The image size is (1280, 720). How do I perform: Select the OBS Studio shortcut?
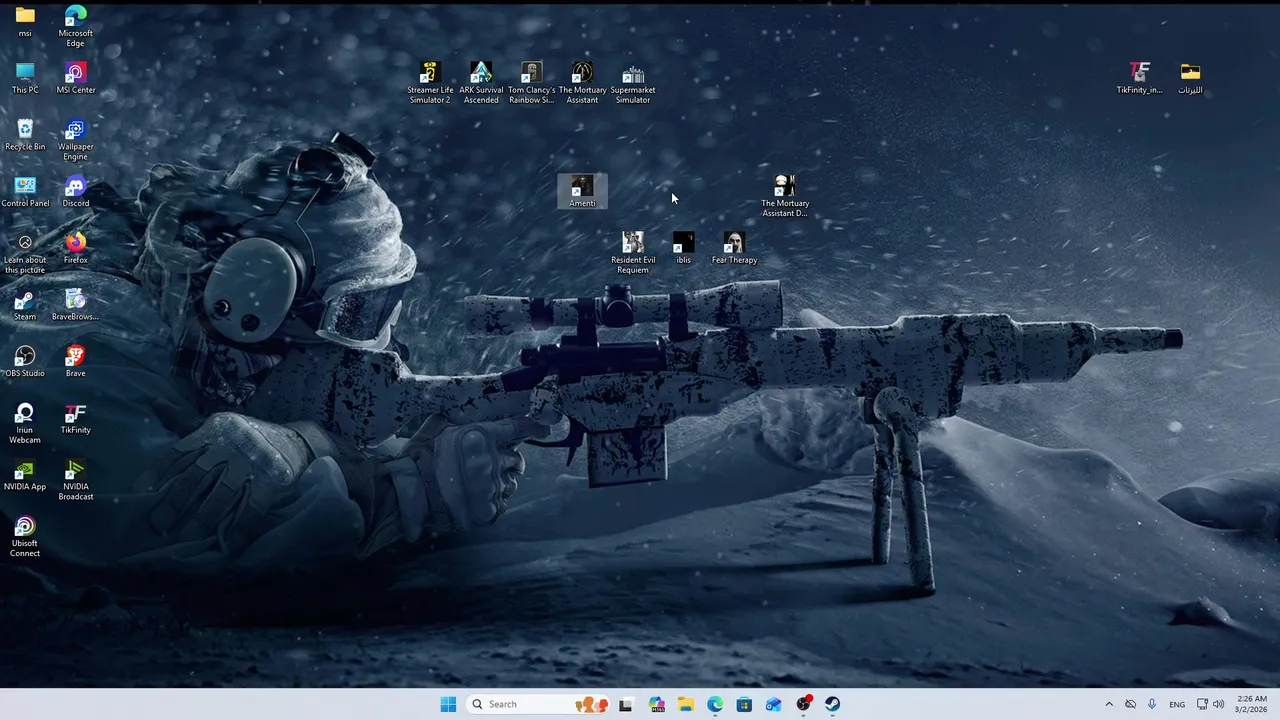[25, 362]
